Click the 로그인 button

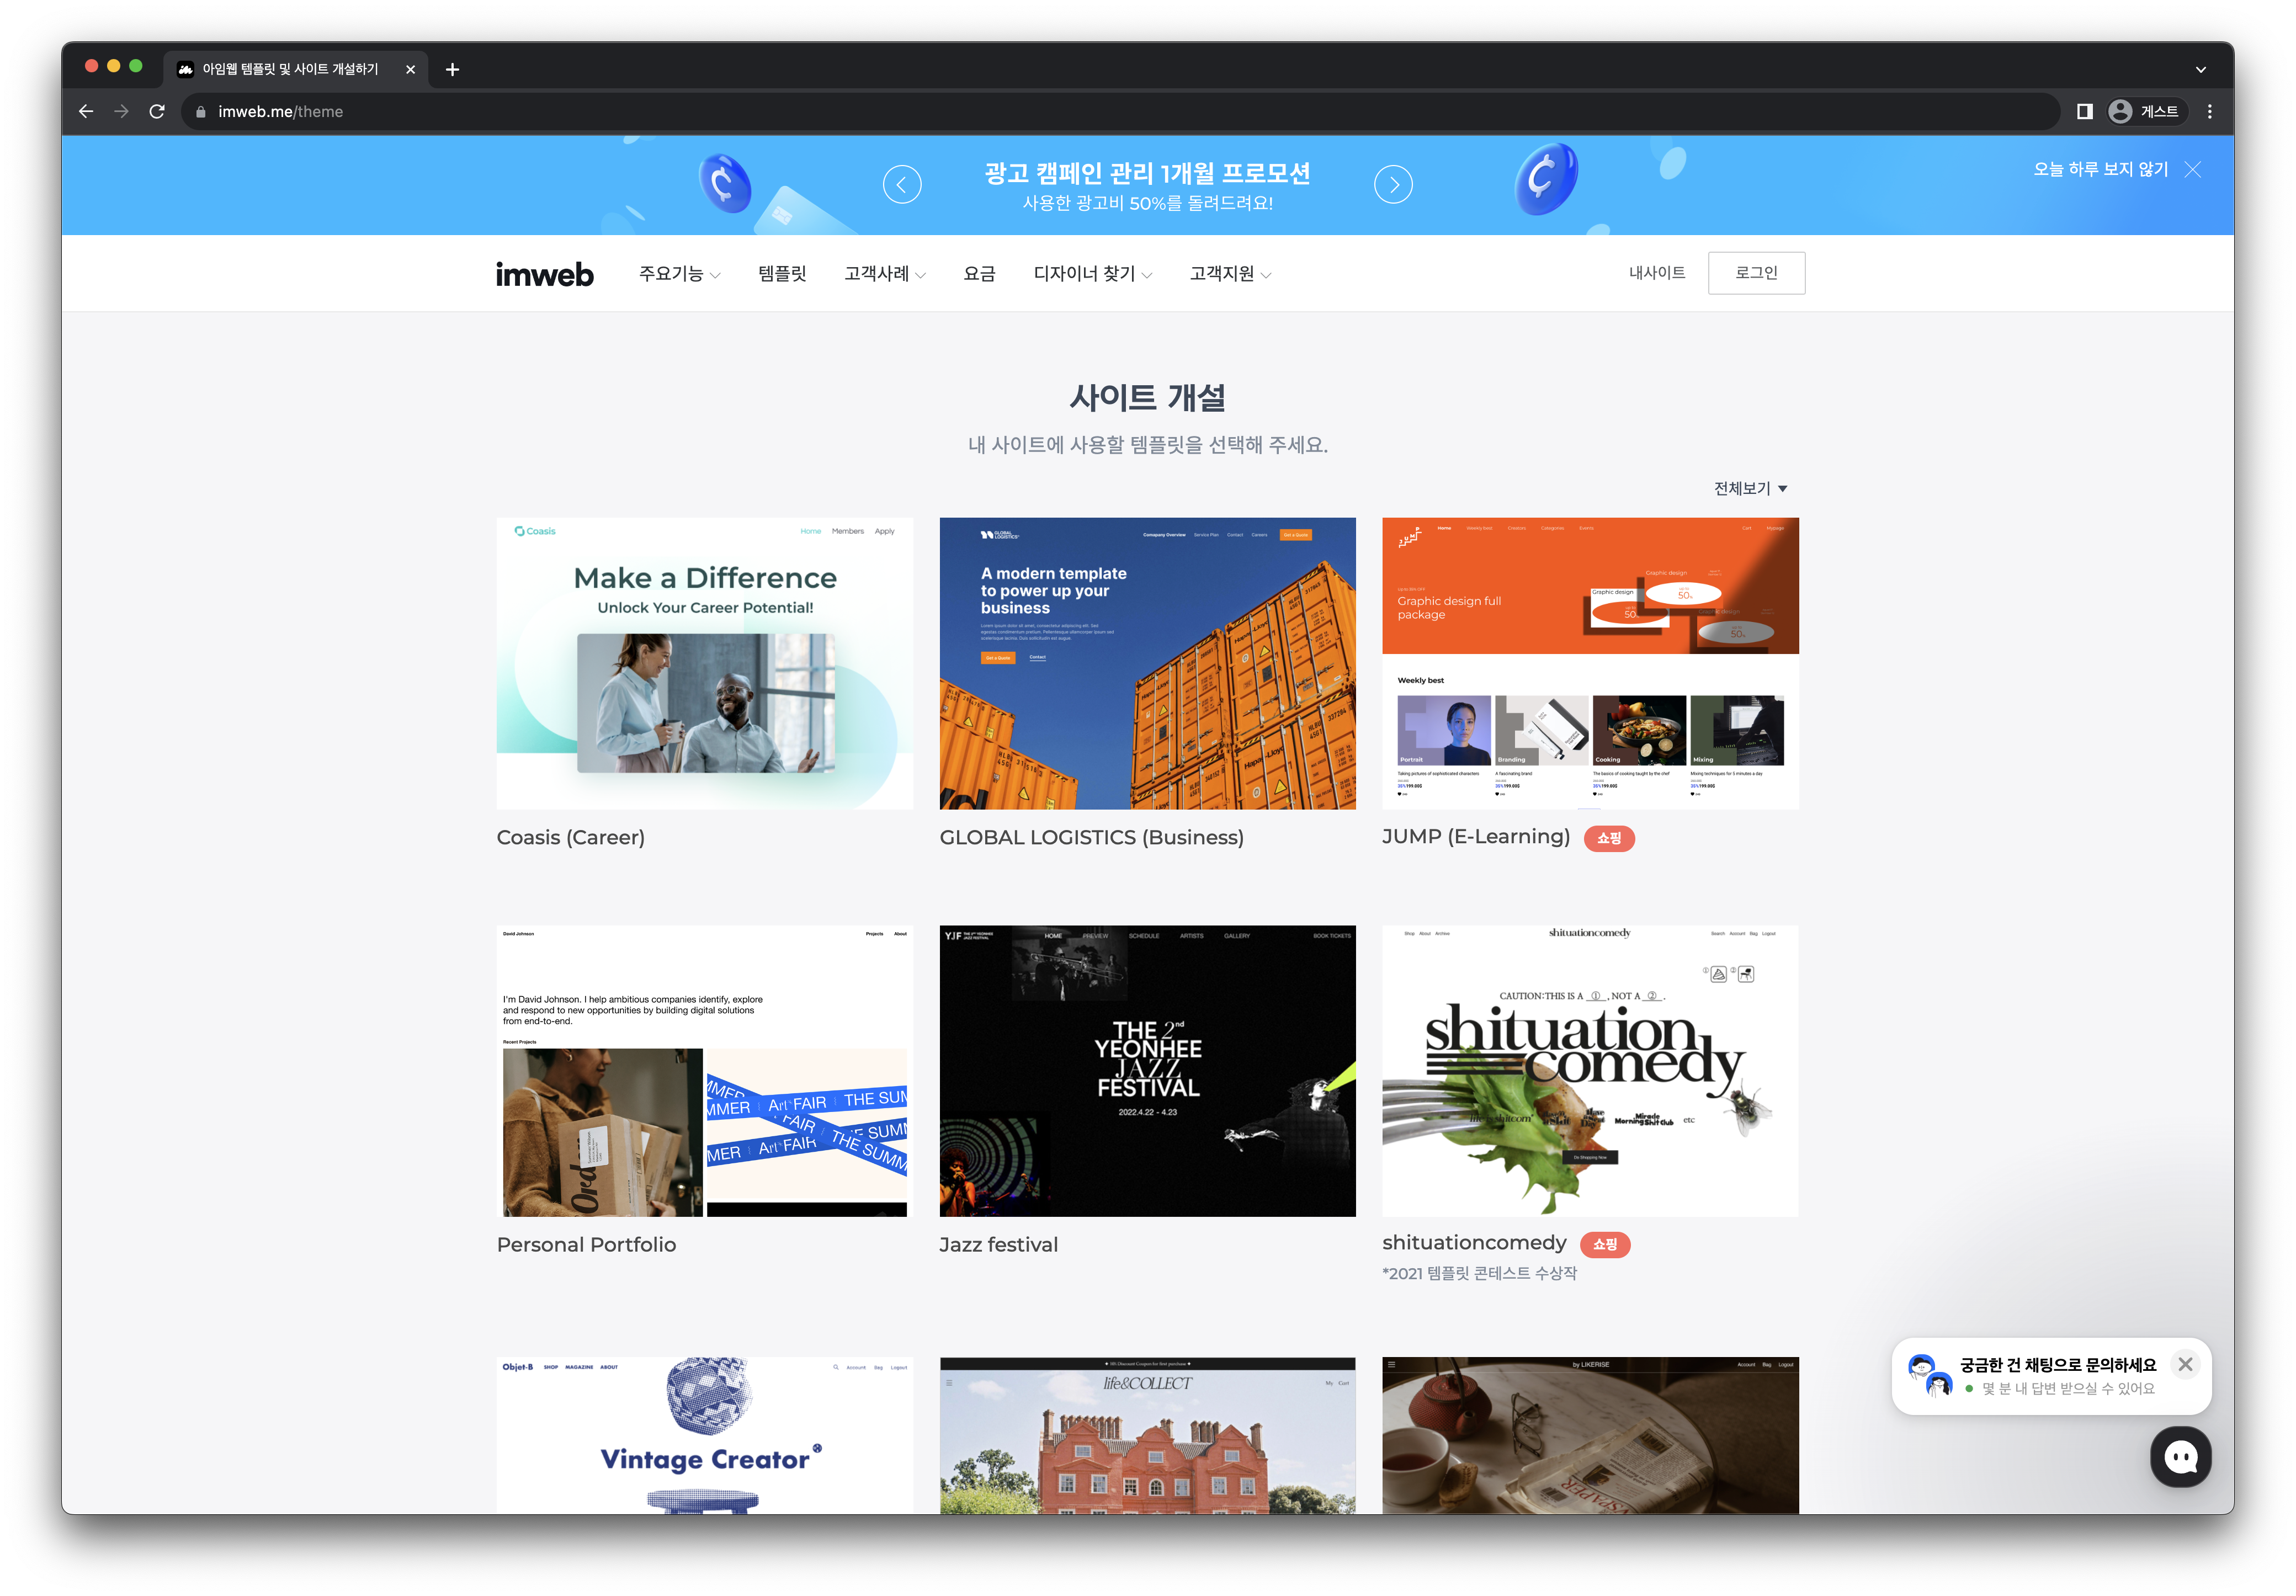pyautogui.click(x=1756, y=273)
